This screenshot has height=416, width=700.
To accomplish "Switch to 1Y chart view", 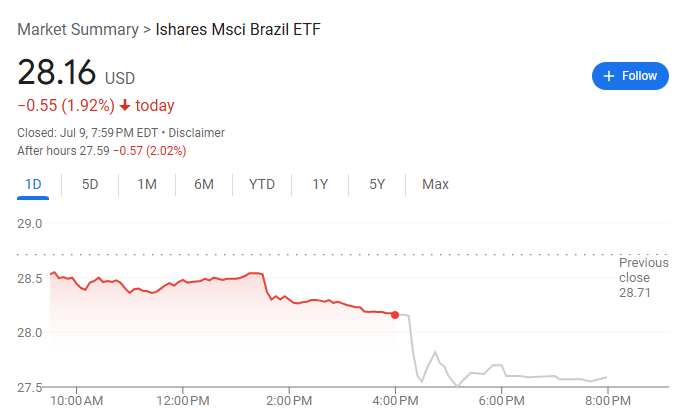I will click(320, 184).
